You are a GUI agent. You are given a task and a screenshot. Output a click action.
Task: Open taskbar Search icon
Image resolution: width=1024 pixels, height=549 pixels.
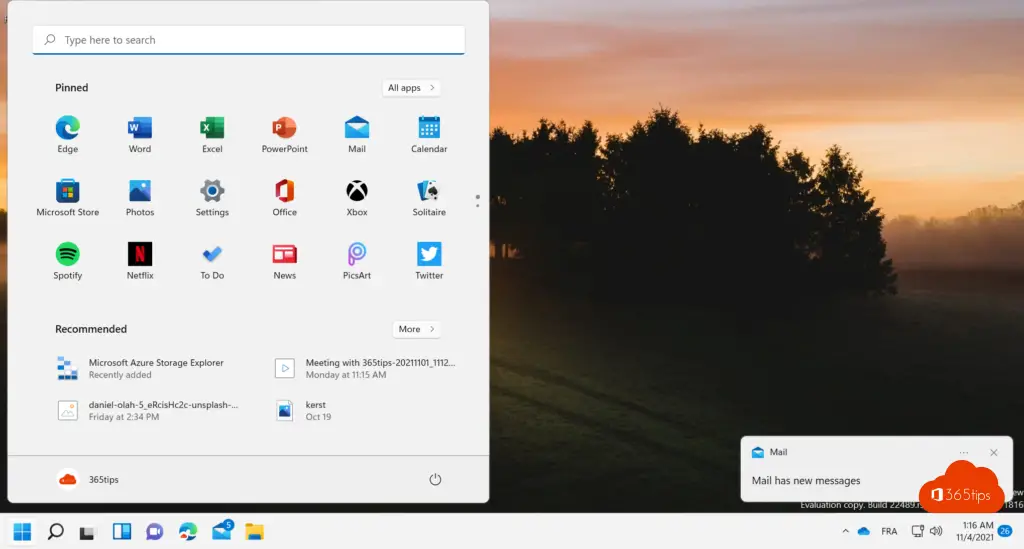coord(56,531)
